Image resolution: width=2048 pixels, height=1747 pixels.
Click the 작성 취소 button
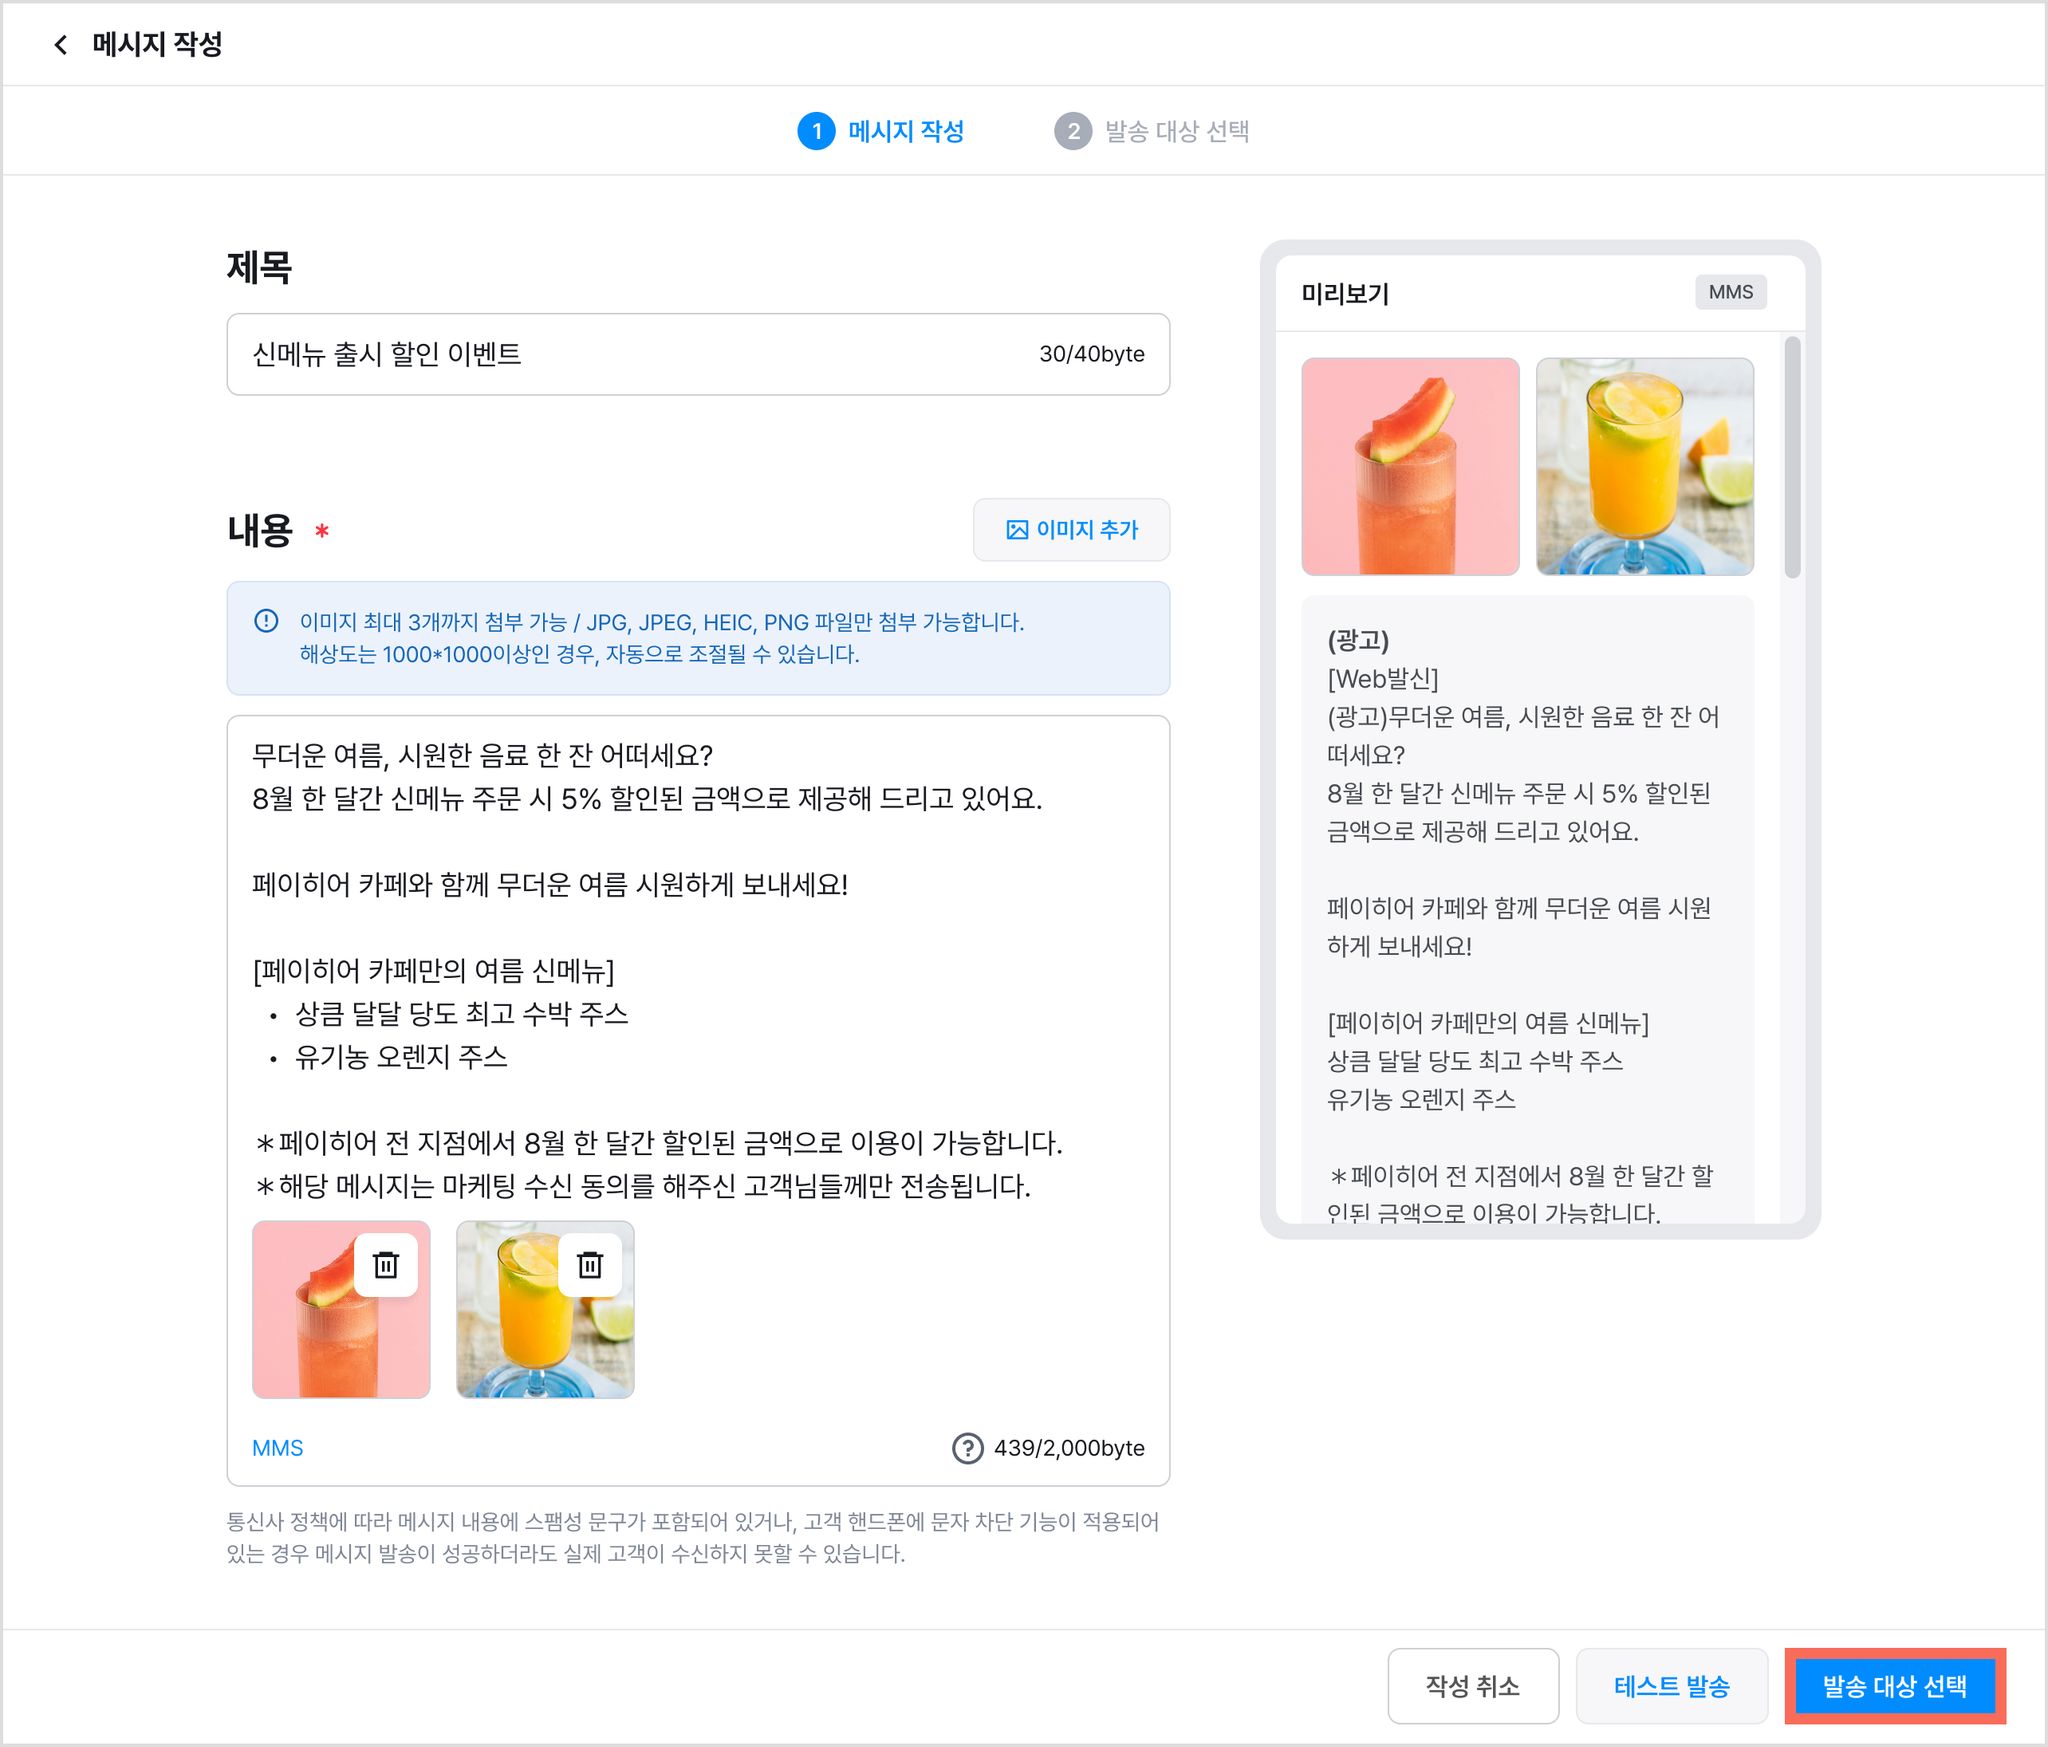click(1473, 1686)
